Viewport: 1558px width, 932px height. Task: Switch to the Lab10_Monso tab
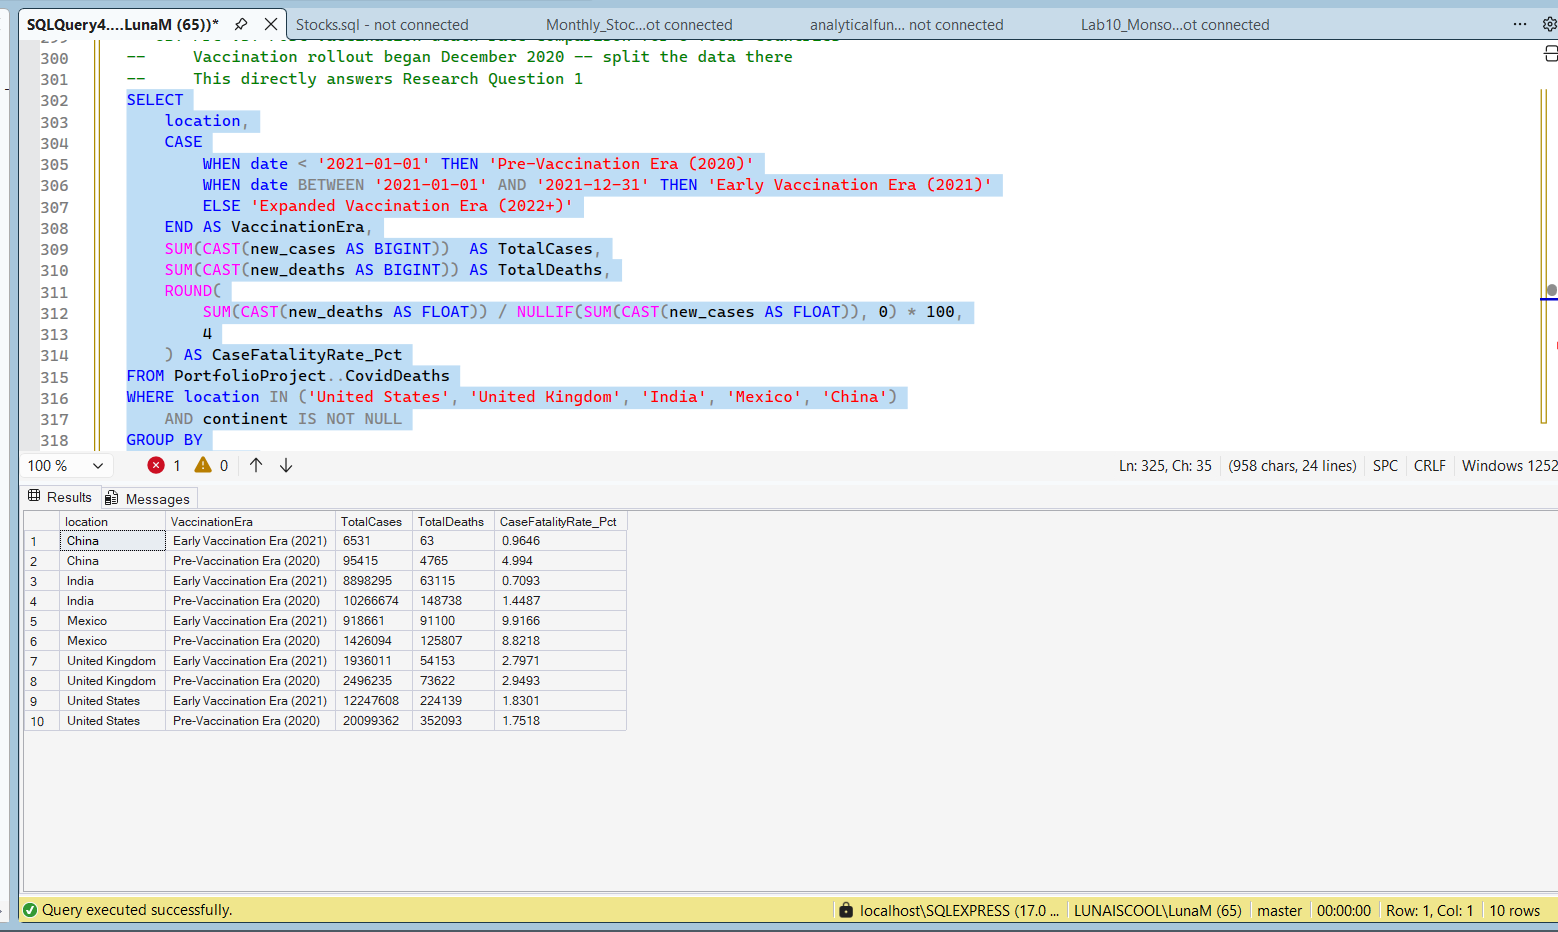1174,25
